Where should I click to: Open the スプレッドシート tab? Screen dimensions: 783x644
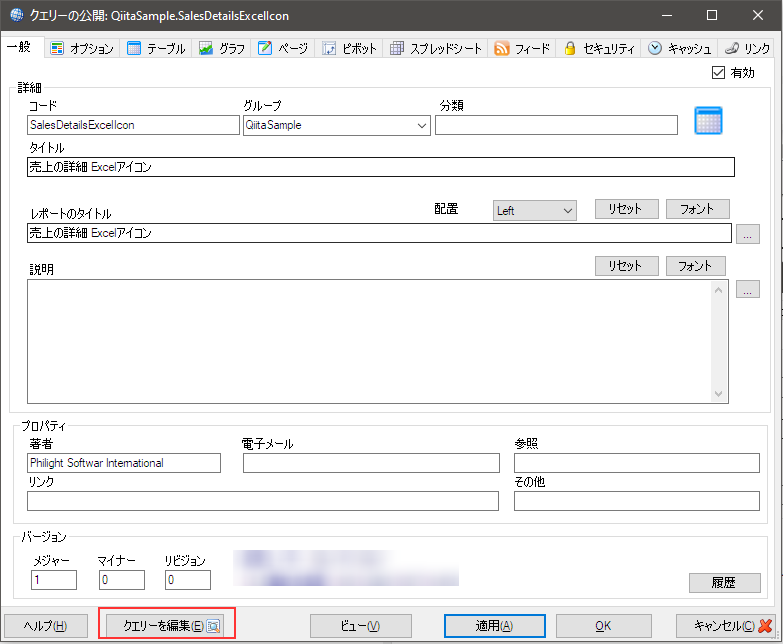click(436, 48)
